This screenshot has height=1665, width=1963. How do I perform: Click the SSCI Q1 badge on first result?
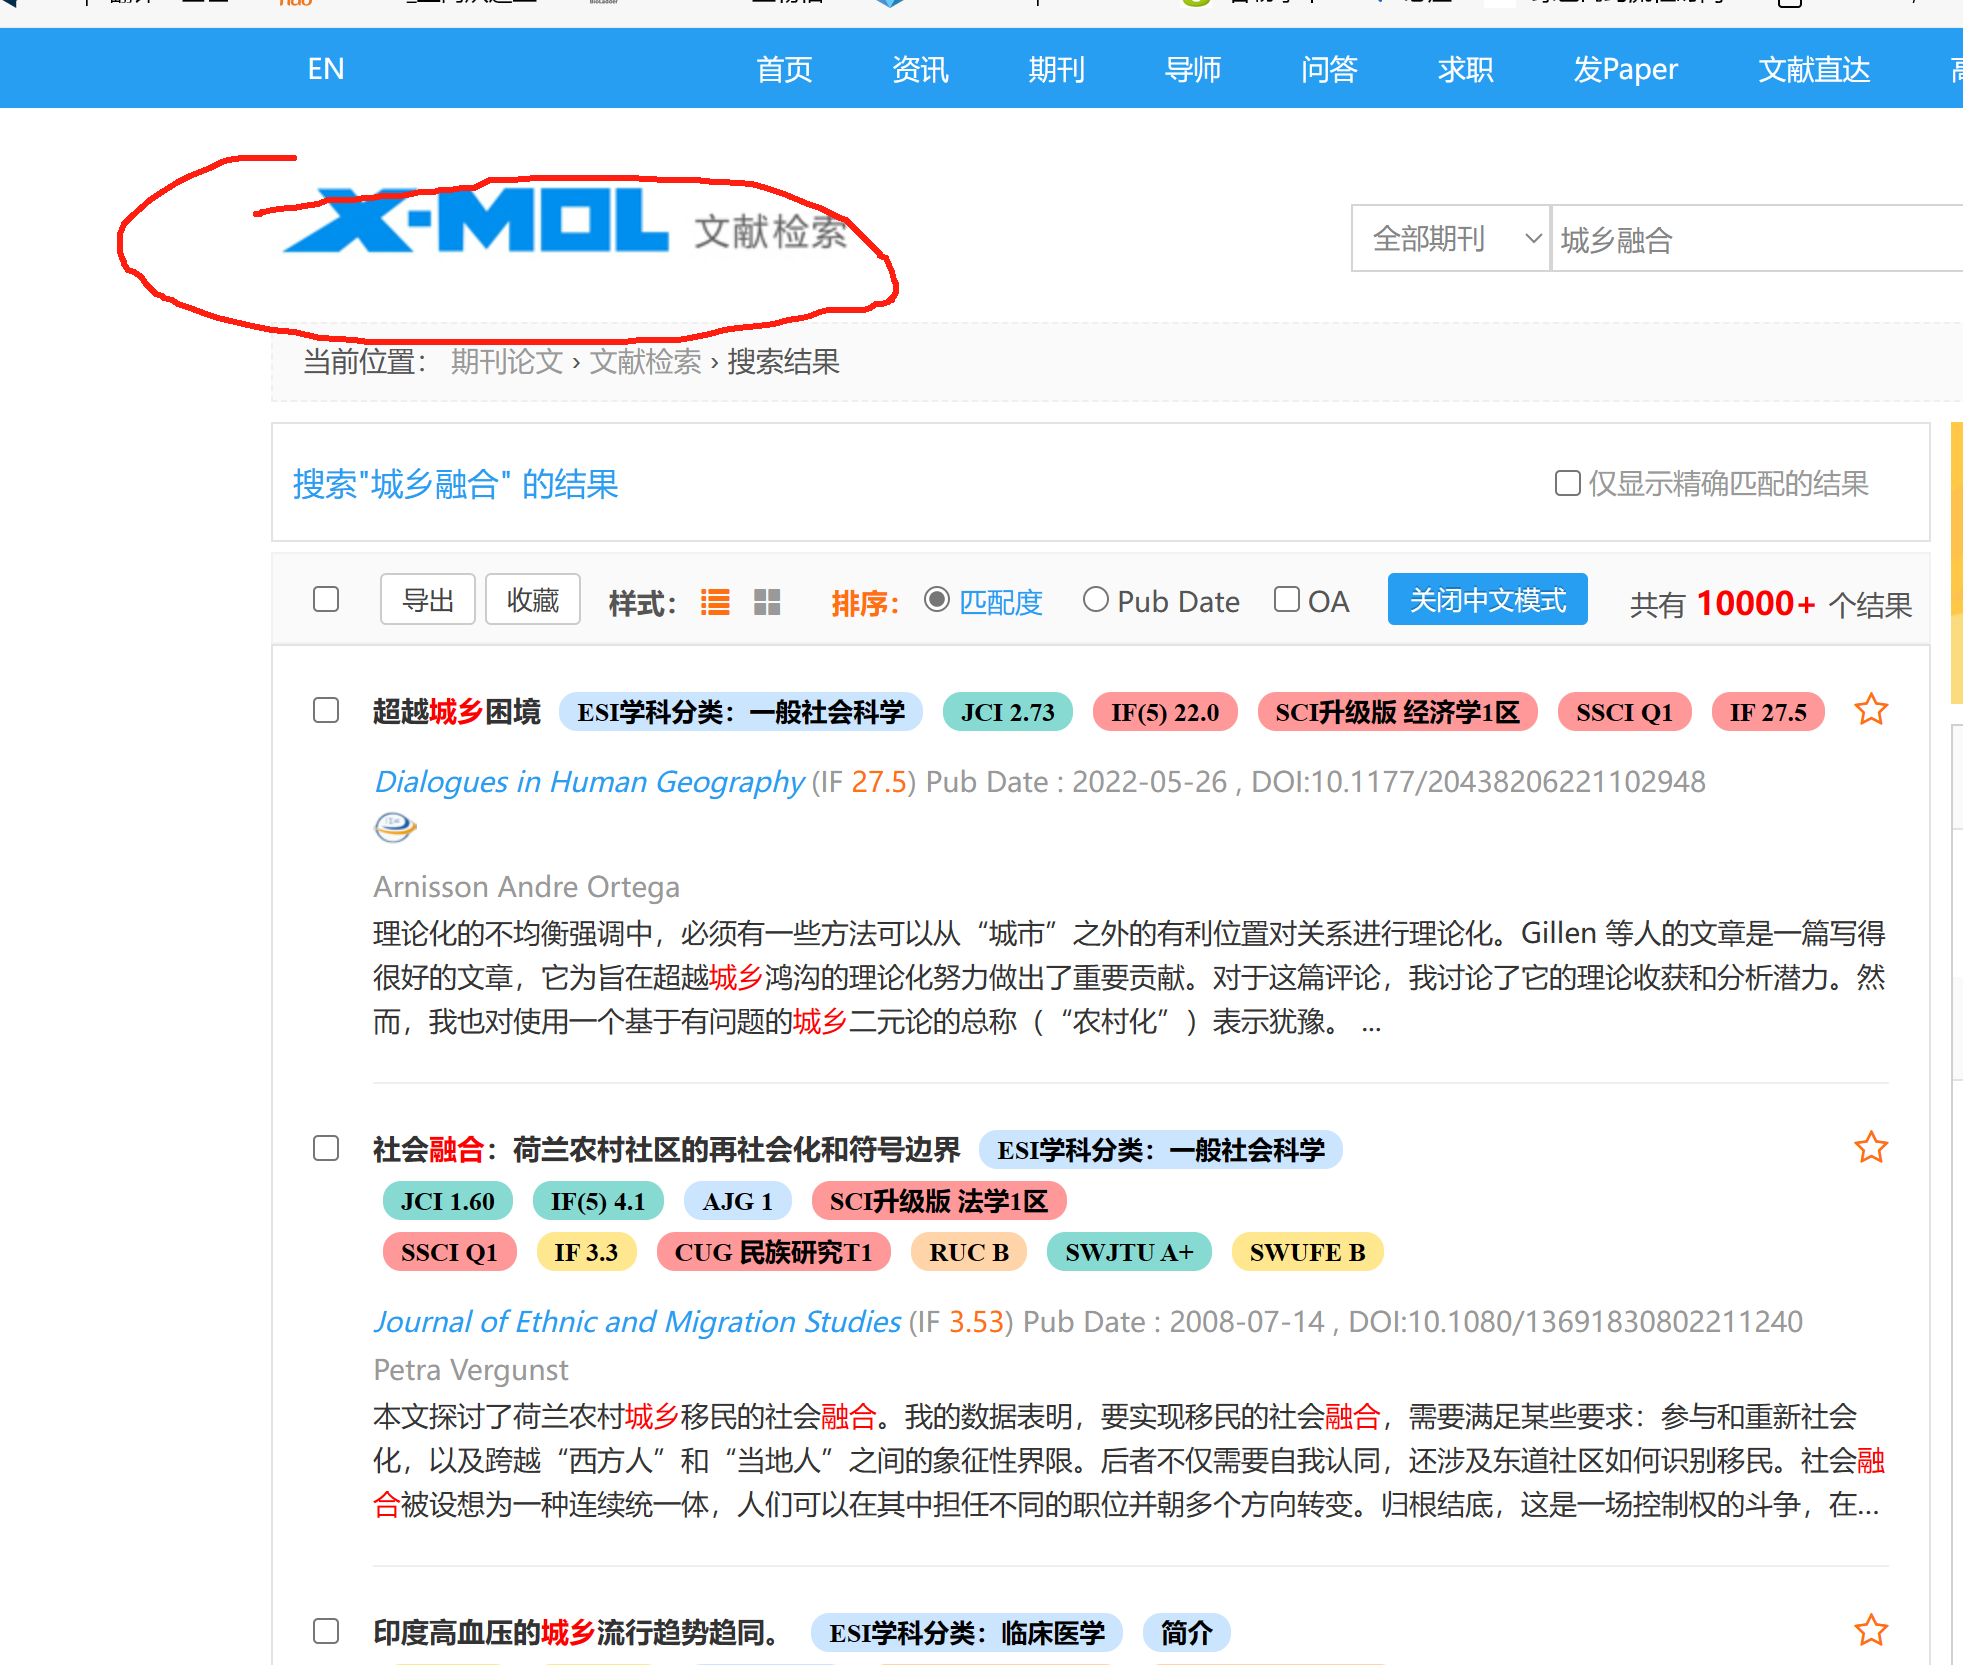tap(1624, 712)
